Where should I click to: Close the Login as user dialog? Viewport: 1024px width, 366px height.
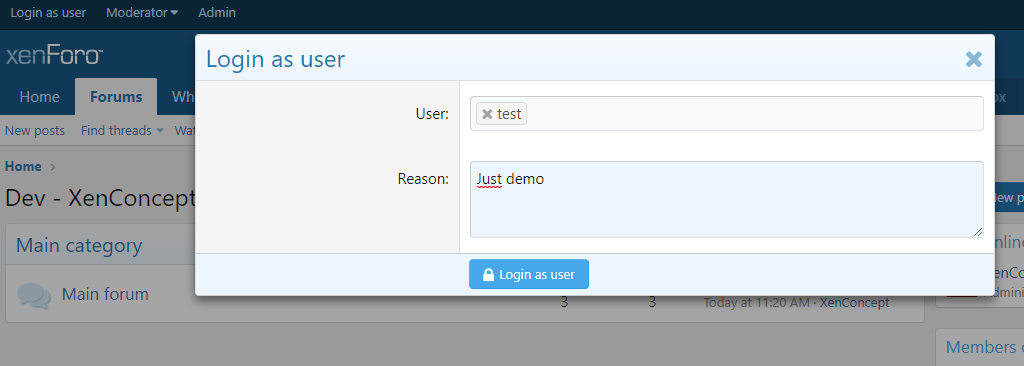pos(973,59)
